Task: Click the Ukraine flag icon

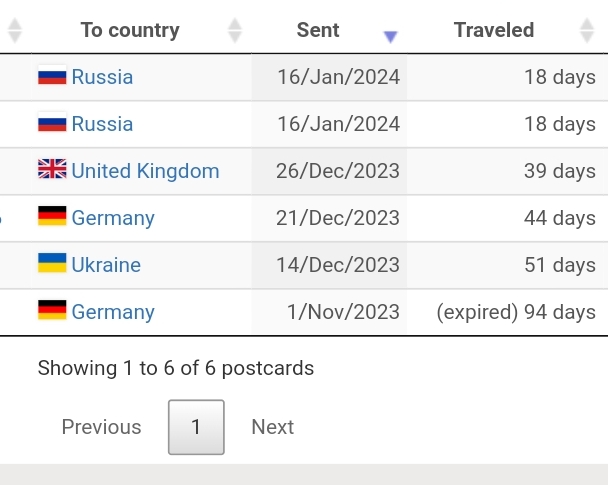Action: (x=52, y=263)
